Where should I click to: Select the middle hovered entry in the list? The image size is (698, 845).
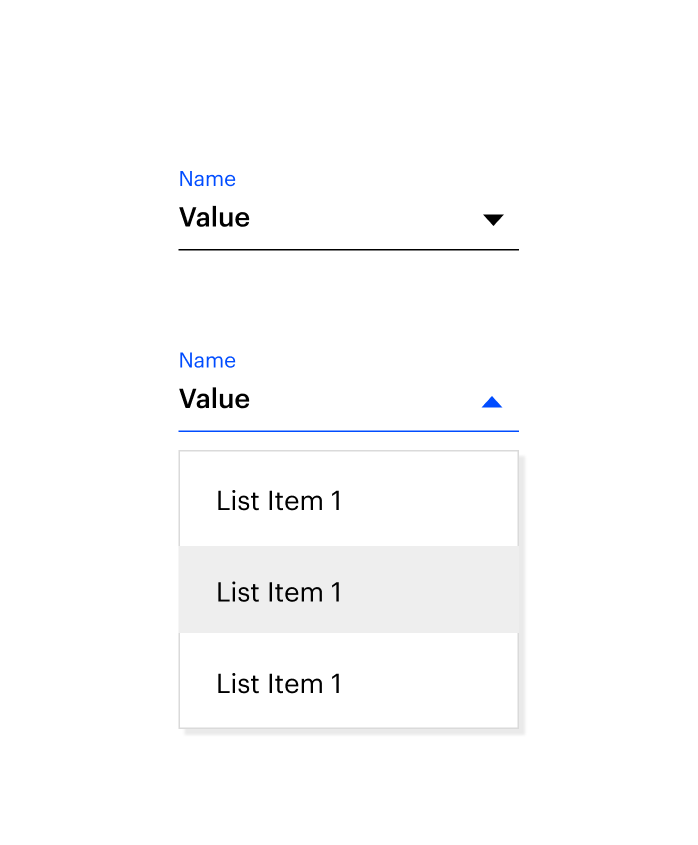(348, 590)
